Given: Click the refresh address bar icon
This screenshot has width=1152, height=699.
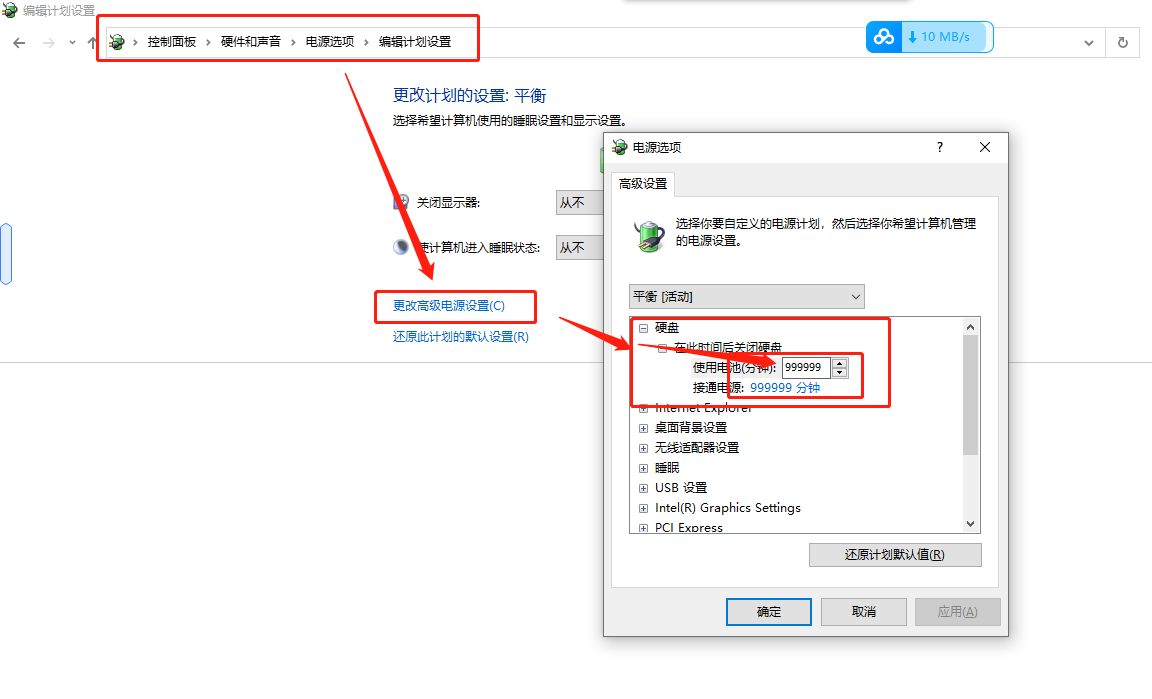Looking at the screenshot, I should click(x=1123, y=43).
